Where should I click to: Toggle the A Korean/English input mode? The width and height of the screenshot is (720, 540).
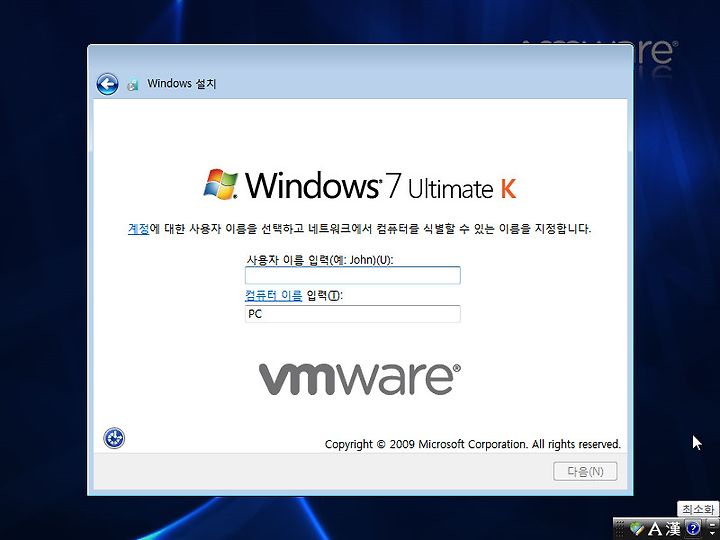click(x=654, y=529)
